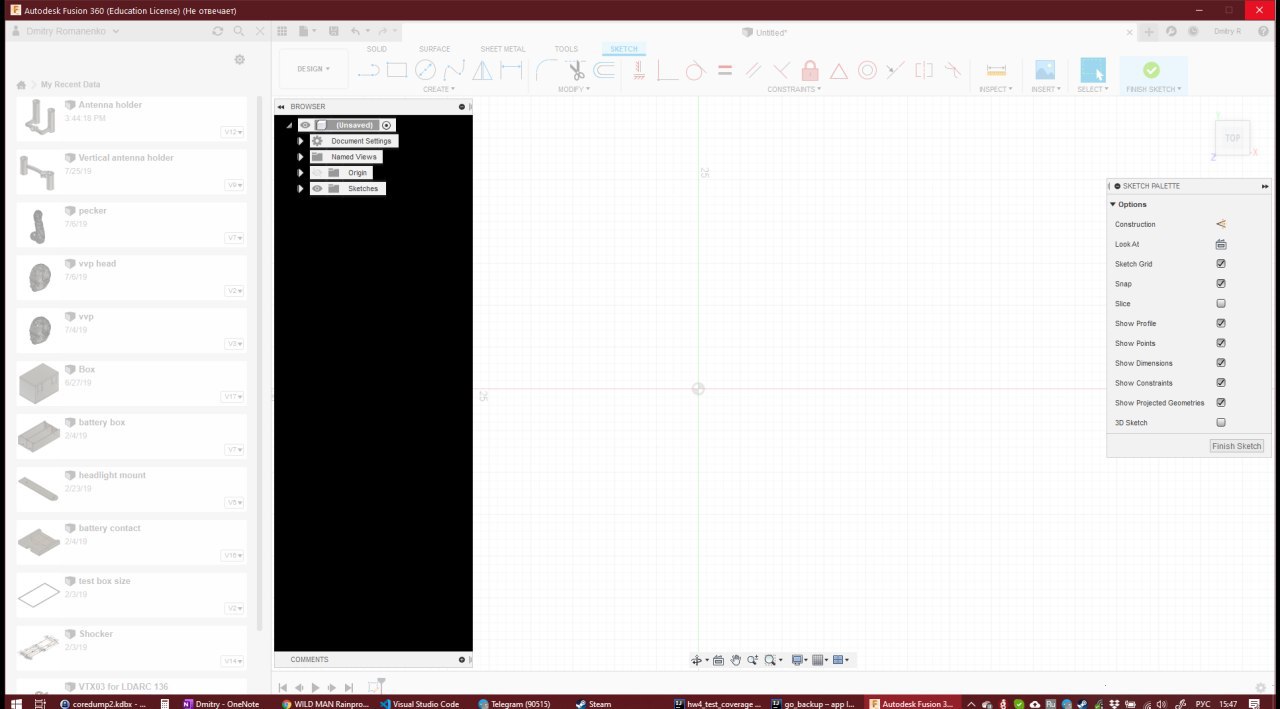Click the Measure icon in Inspect
Image resolution: width=1280 pixels, height=709 pixels.
pyautogui.click(x=996, y=70)
